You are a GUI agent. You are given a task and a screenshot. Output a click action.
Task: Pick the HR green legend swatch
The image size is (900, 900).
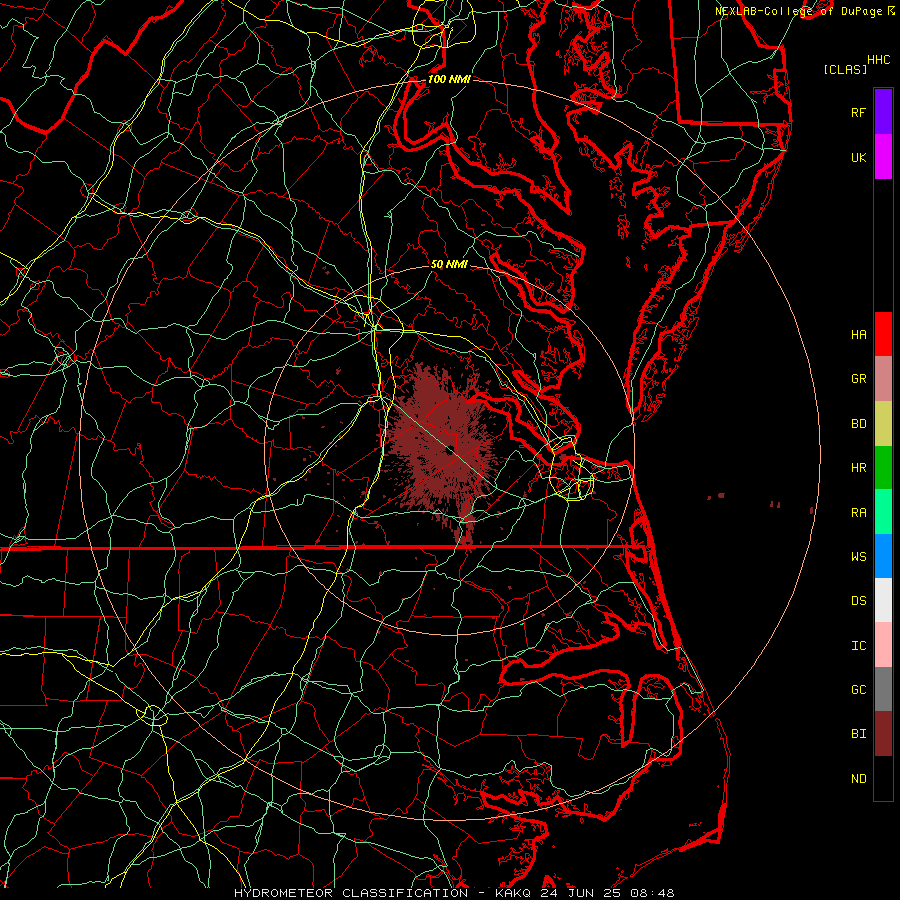click(883, 468)
